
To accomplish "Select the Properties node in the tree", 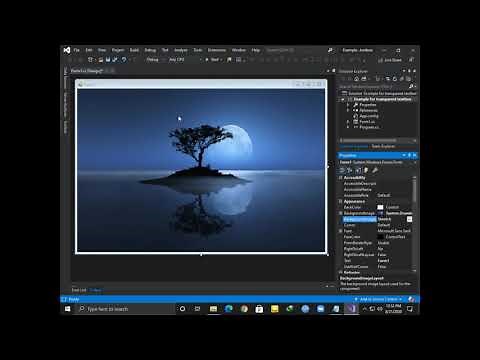I will [x=367, y=105].
